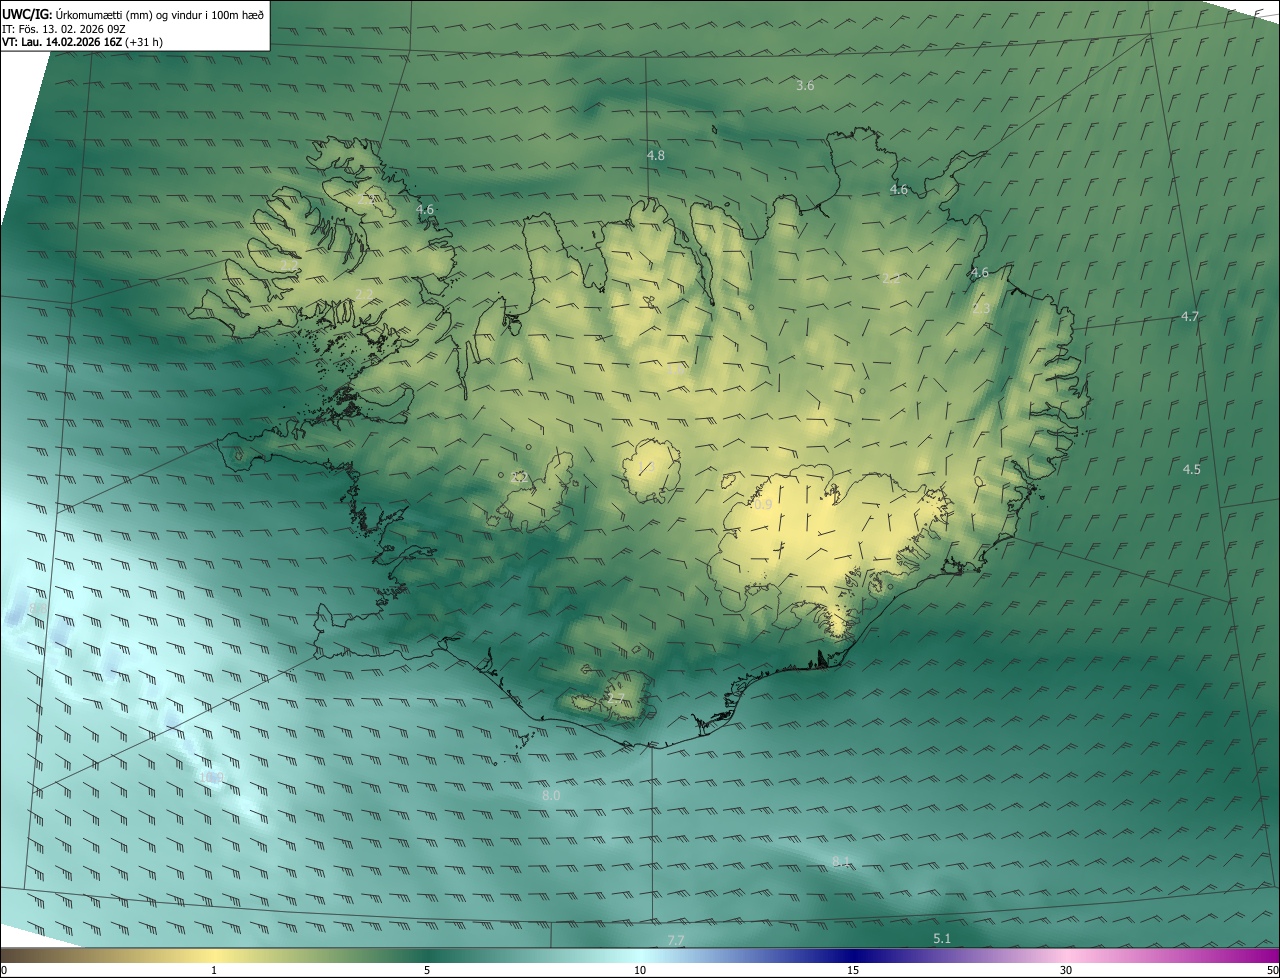Image resolution: width=1280 pixels, height=978 pixels.
Task: Click the 4.7 value label off the east coast
Action: 1190,316
